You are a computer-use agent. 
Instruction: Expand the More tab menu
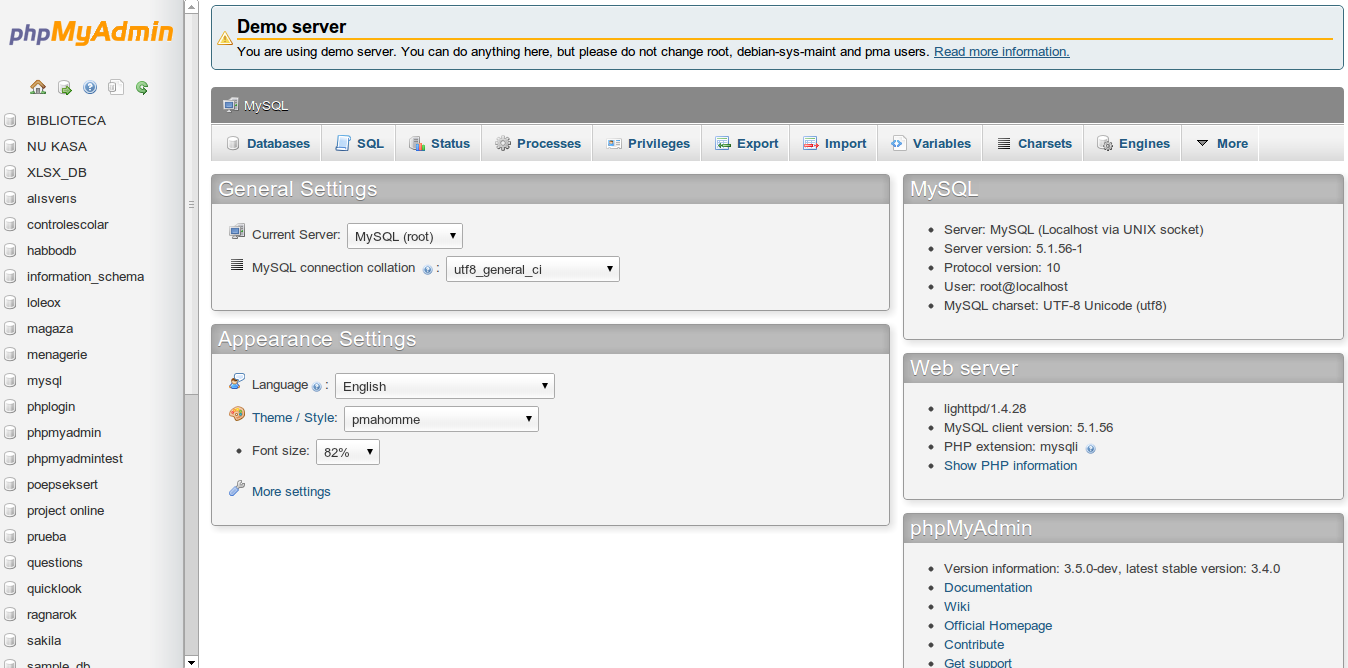pos(1221,143)
